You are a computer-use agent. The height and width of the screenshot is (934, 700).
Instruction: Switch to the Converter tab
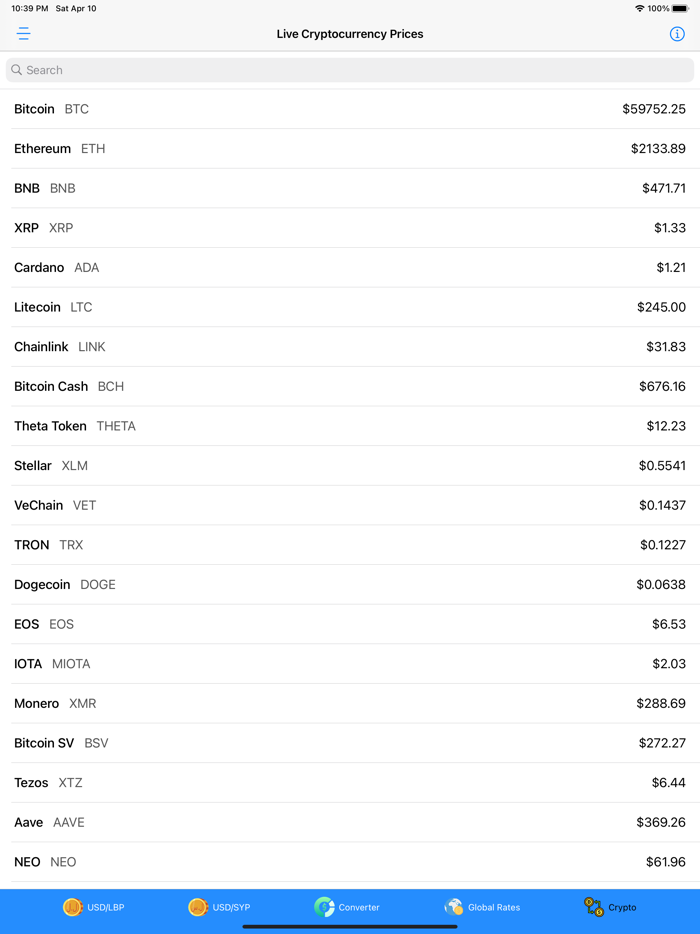[x=358, y=907]
